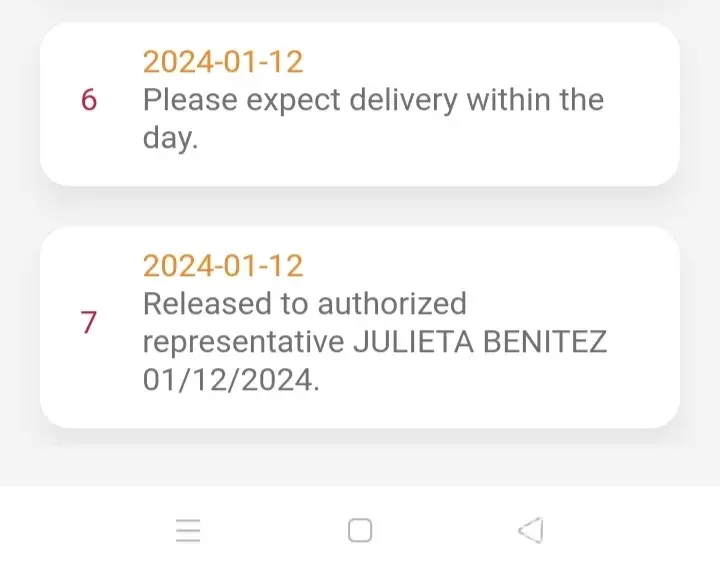Tap the Android back triangle icon
This screenshot has height=574, width=720.
[531, 530]
